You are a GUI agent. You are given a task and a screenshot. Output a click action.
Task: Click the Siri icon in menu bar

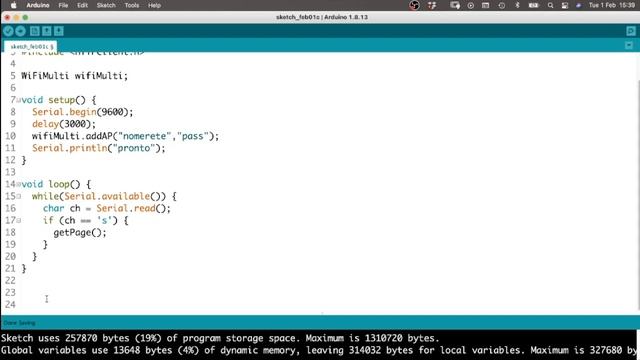pos(578,5)
